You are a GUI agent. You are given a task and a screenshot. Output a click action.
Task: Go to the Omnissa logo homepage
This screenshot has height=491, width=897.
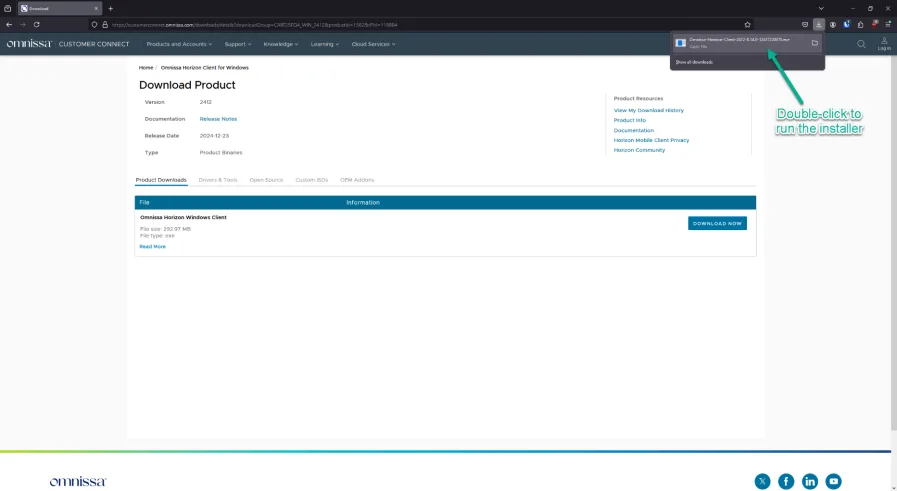pos(29,44)
